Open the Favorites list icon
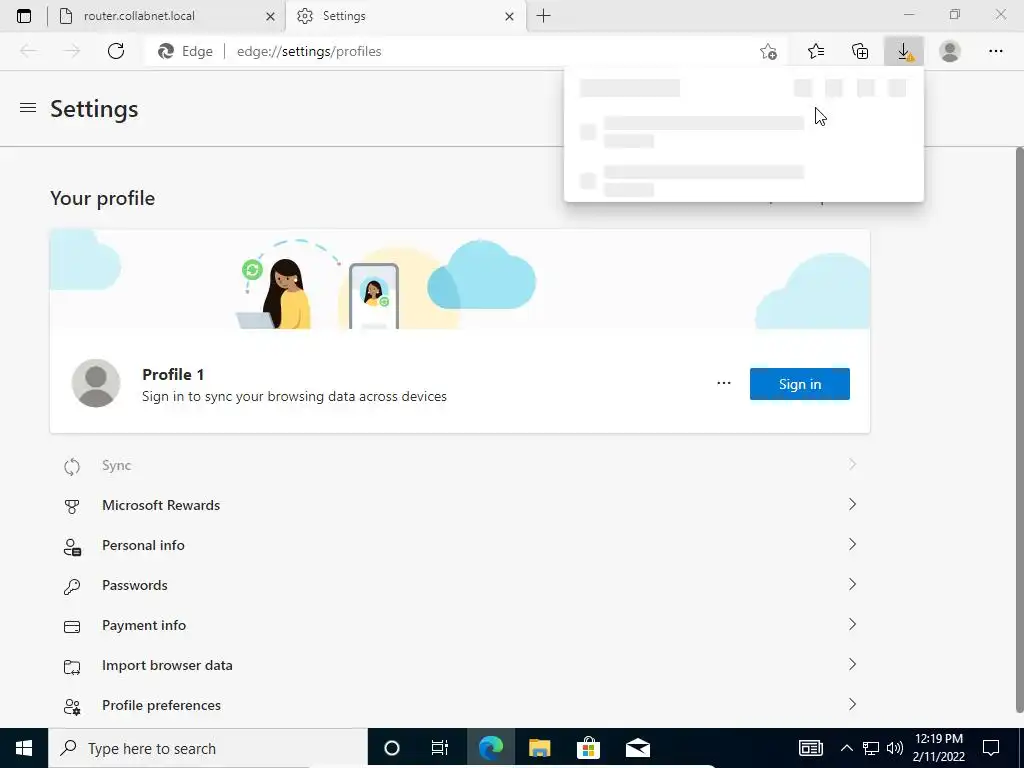 coord(816,51)
